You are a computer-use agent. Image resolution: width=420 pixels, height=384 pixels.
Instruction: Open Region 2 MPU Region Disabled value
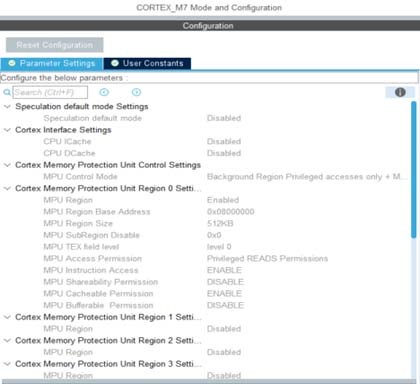point(224,352)
